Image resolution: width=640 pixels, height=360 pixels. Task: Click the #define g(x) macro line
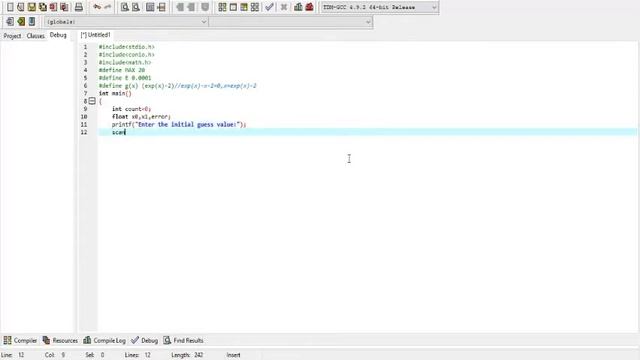click(x=178, y=86)
